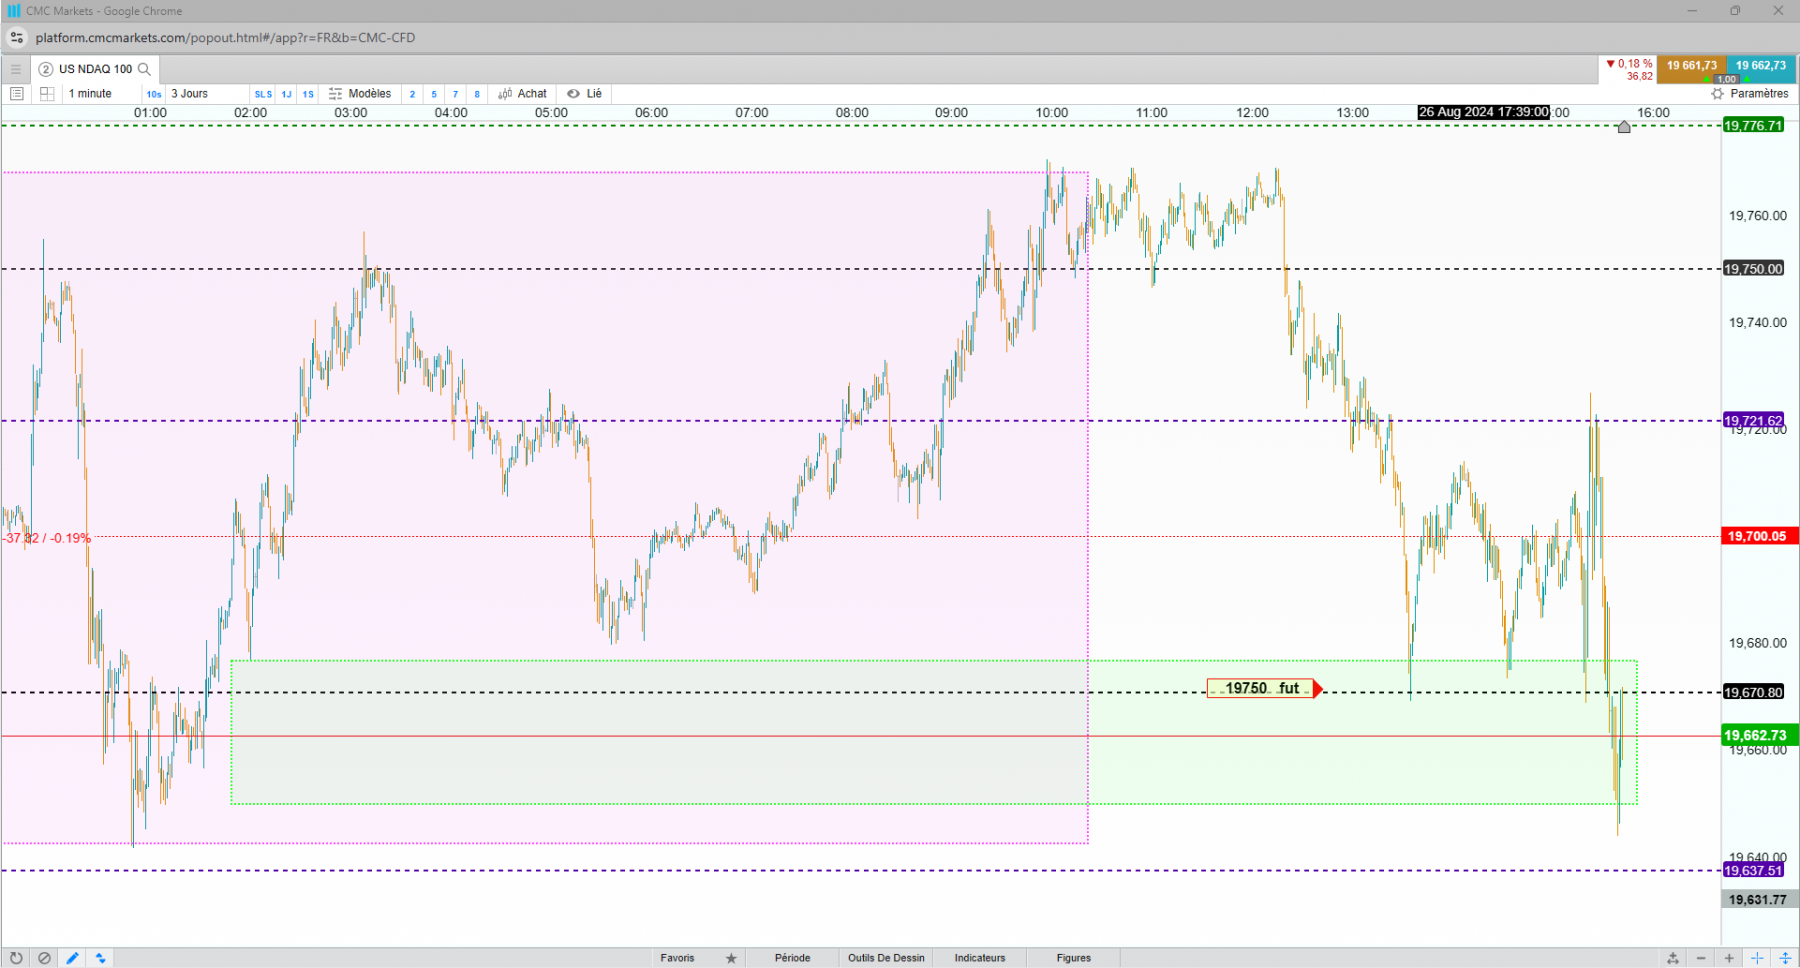Image resolution: width=1800 pixels, height=968 pixels.
Task: Click the star favorites icon
Action: tap(731, 958)
